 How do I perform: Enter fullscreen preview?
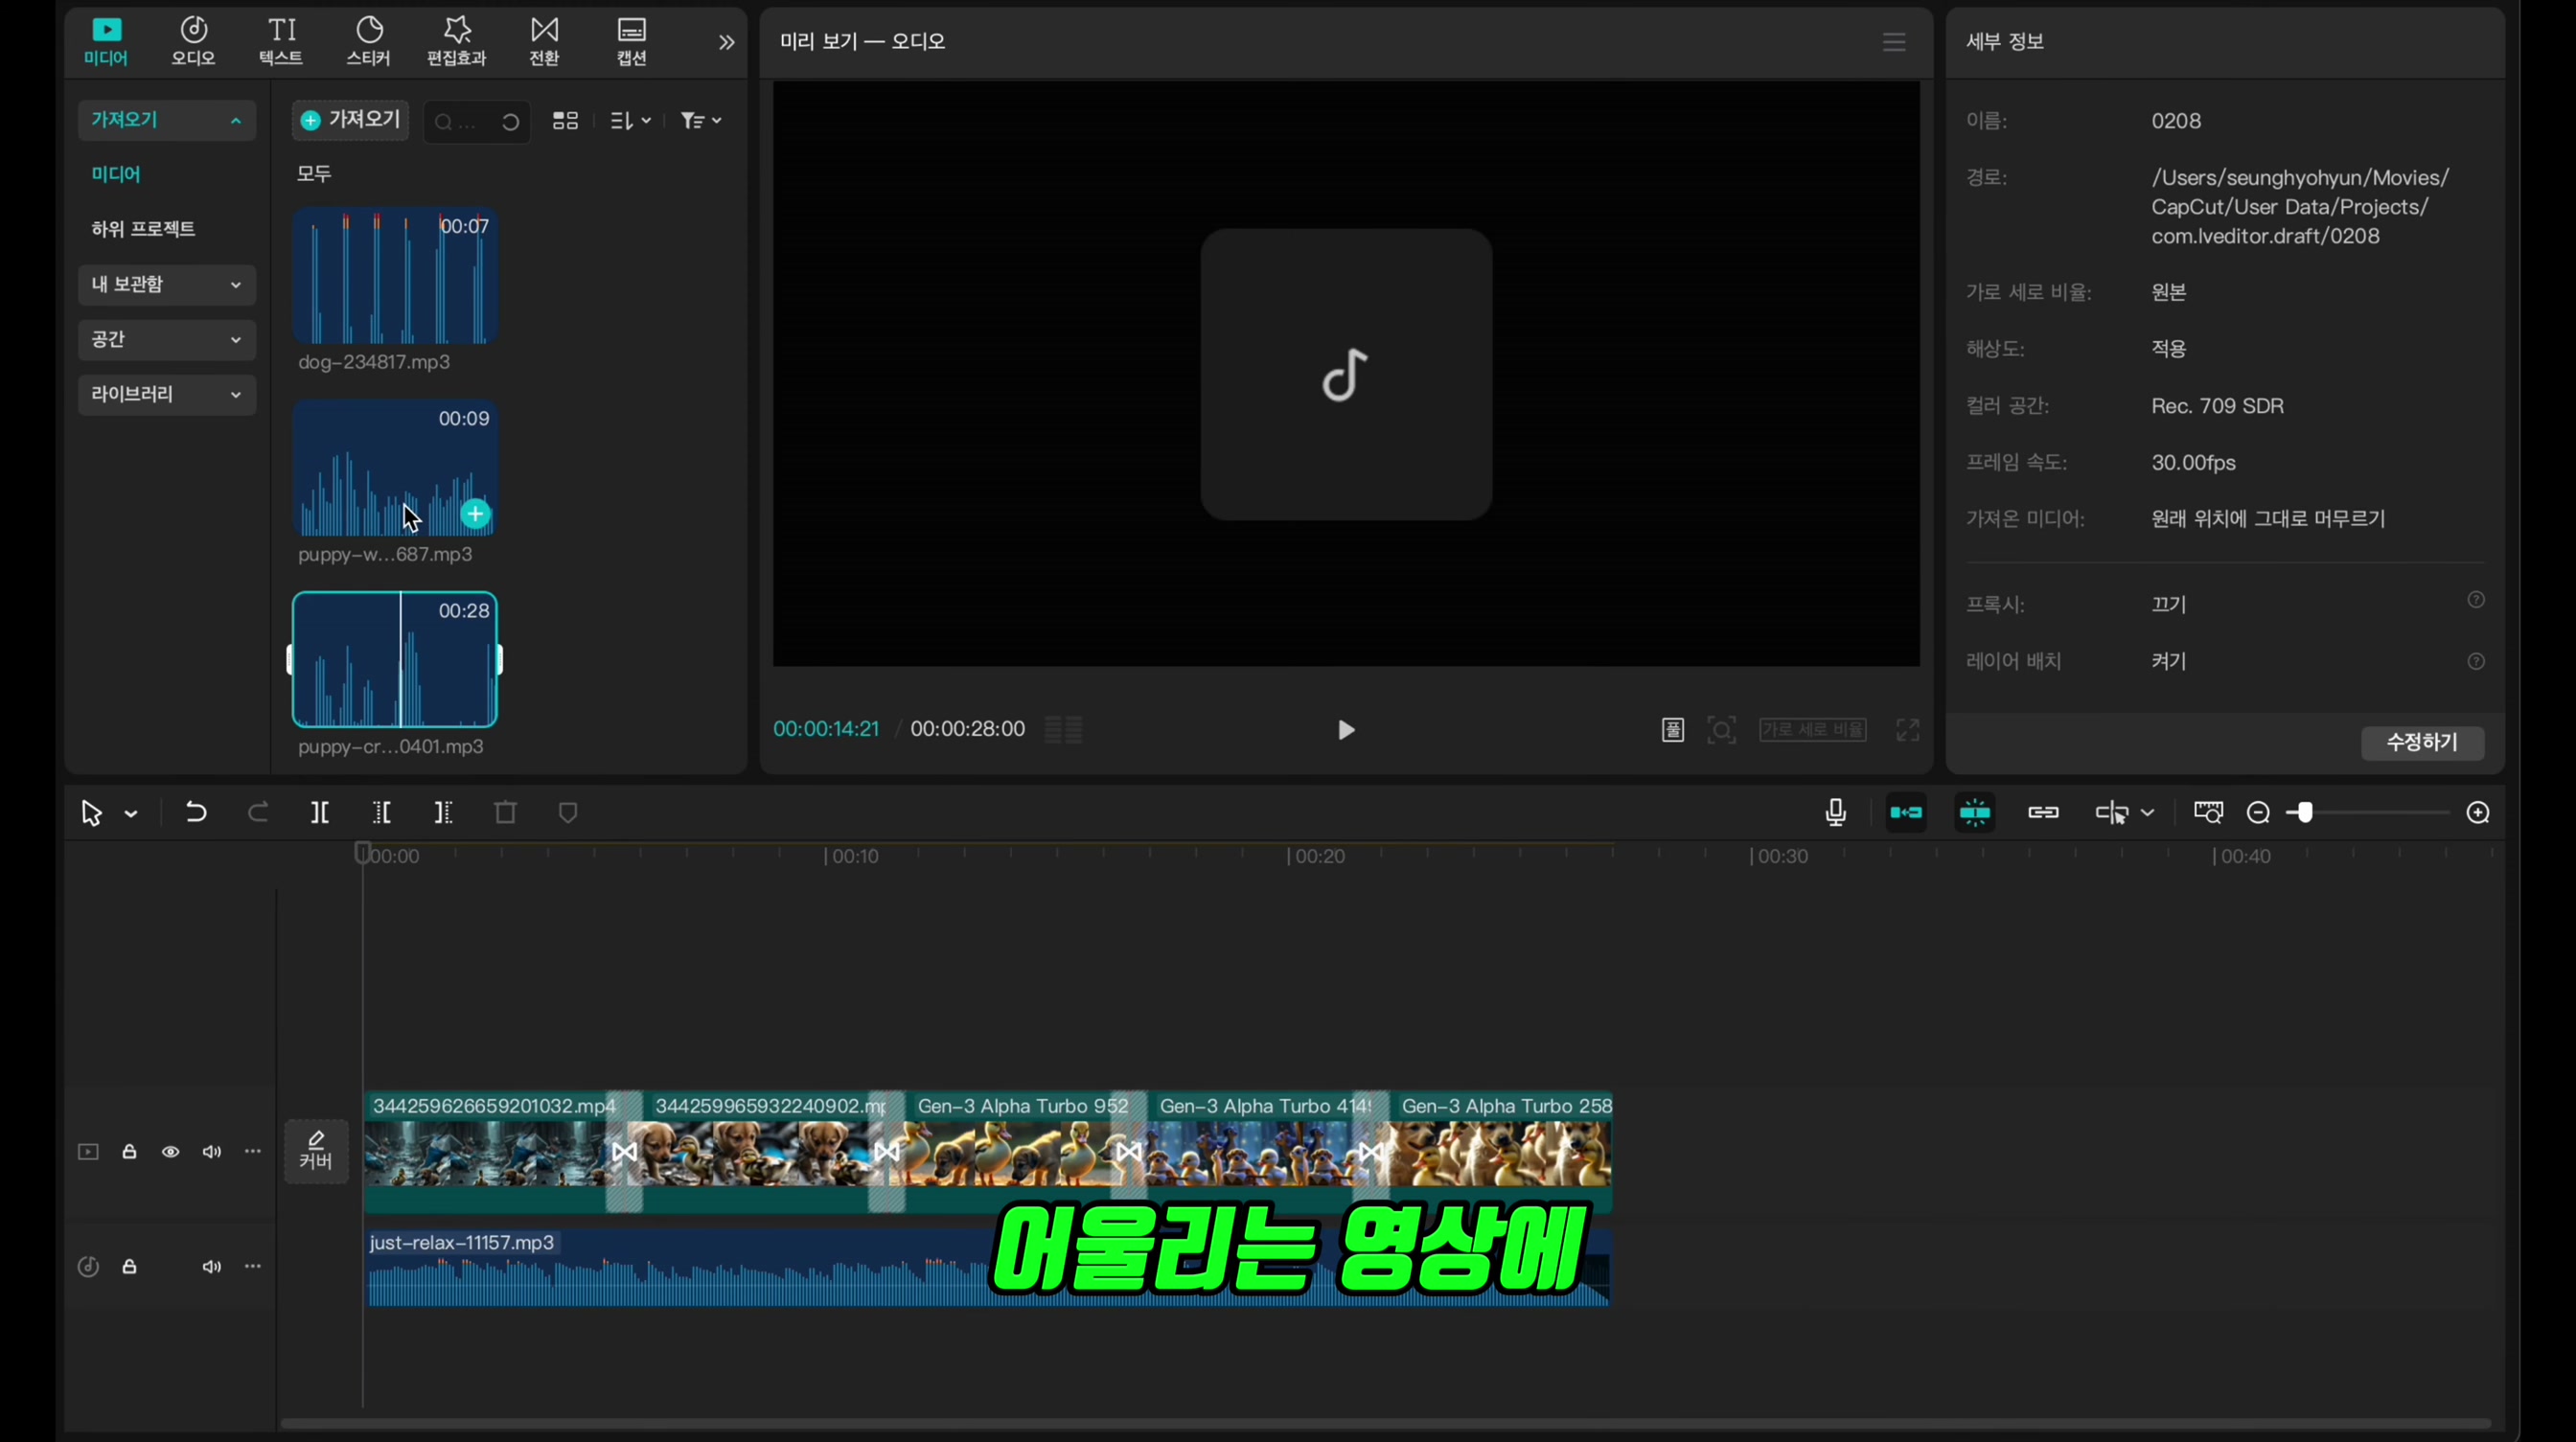tap(1908, 730)
